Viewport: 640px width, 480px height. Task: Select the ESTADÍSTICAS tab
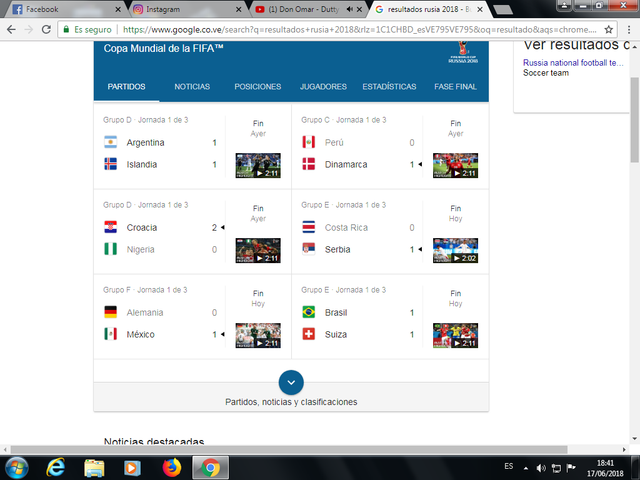click(x=389, y=87)
